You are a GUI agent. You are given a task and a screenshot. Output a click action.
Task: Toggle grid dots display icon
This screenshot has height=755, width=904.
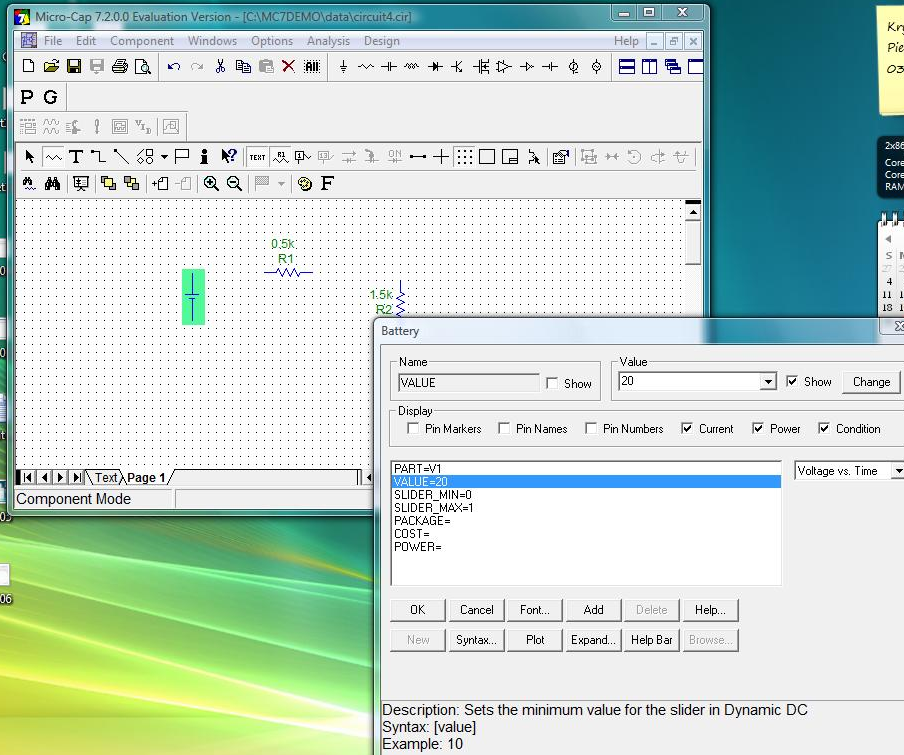pos(464,157)
